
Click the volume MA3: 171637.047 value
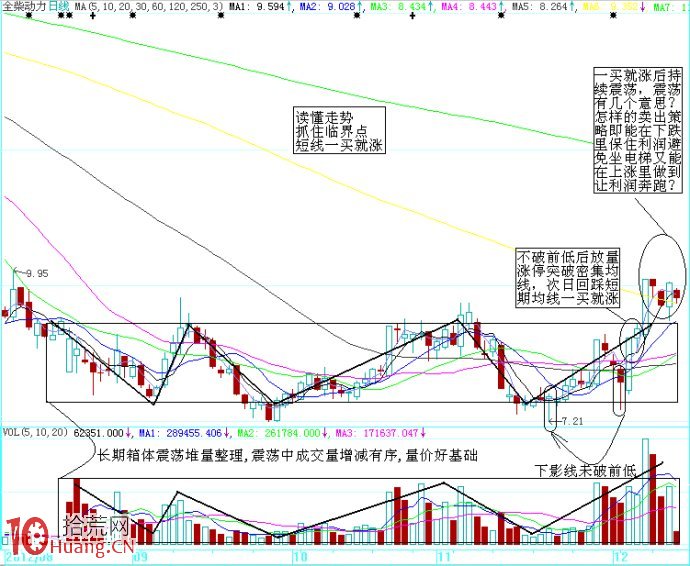point(377,433)
